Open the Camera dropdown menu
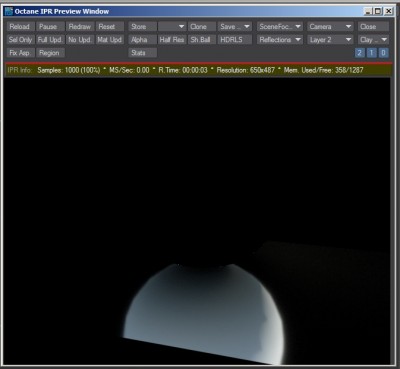This screenshot has height=369, width=400. (x=330, y=27)
